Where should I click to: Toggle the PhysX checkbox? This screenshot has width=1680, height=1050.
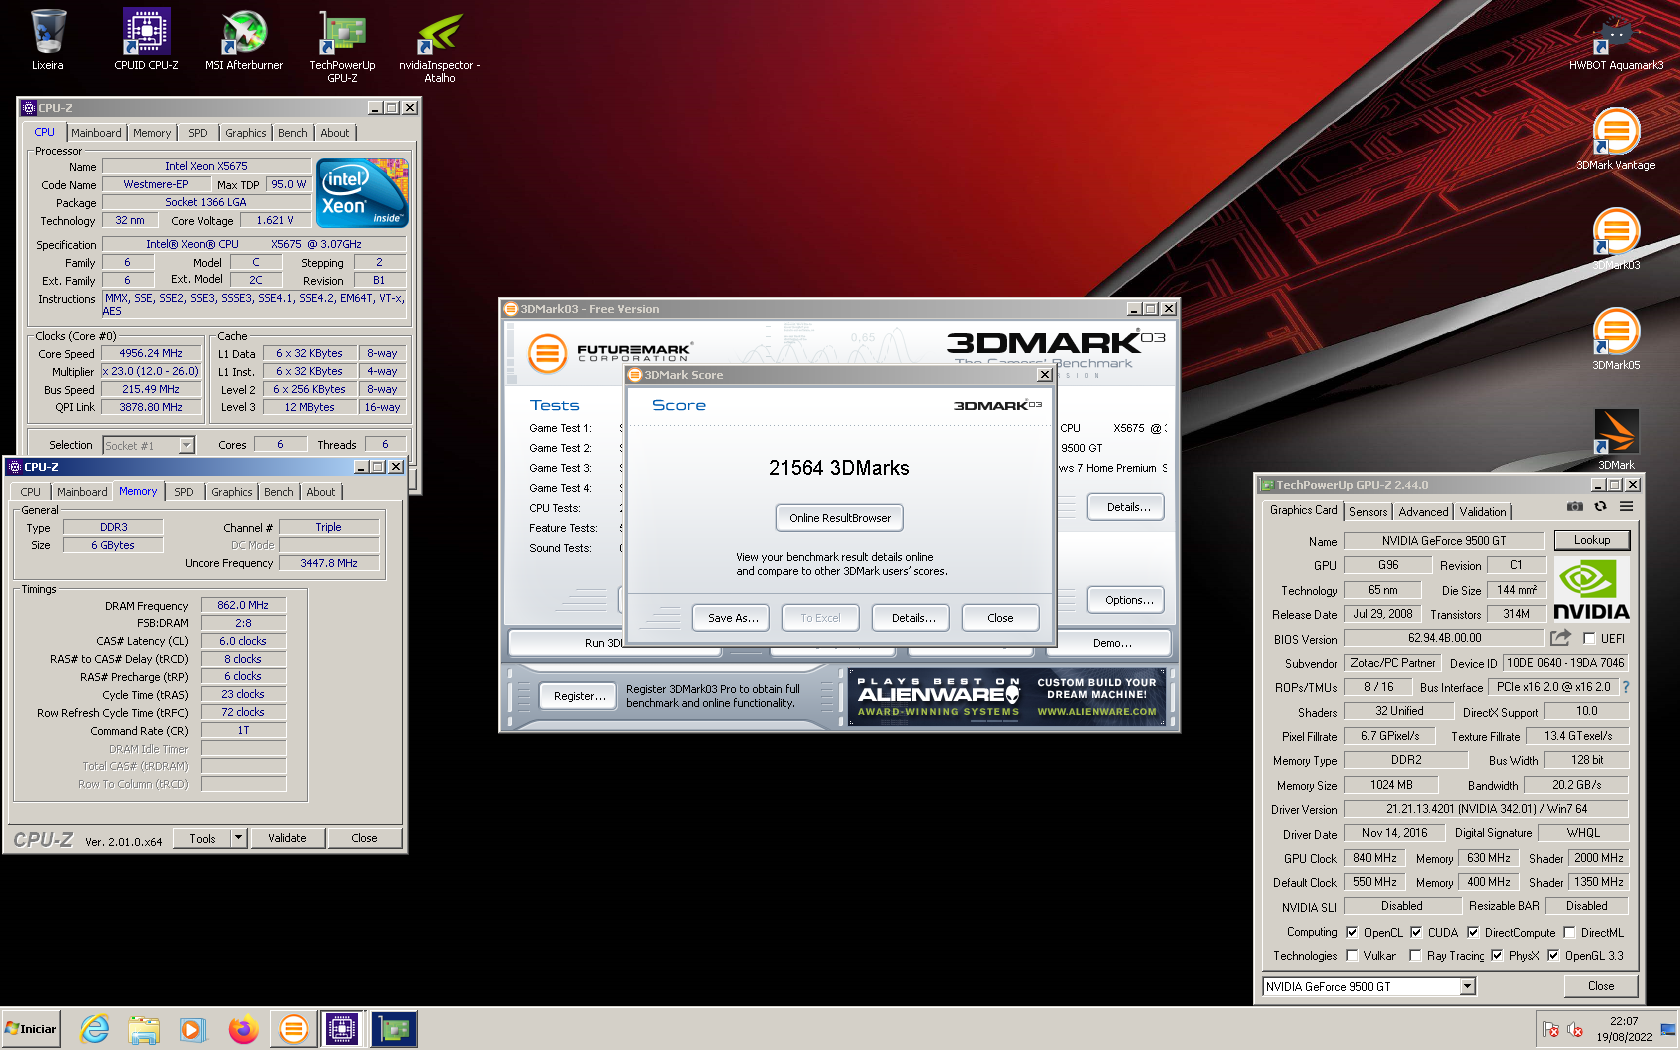coord(1497,955)
